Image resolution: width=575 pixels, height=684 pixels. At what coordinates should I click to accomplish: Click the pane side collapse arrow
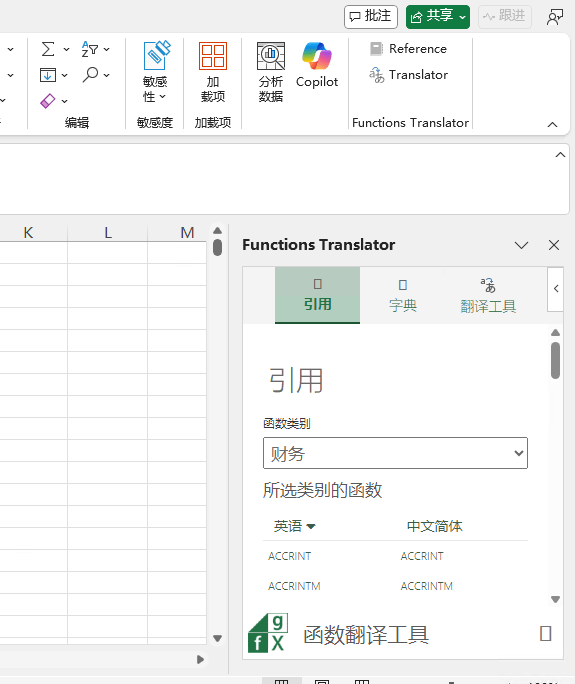tap(556, 289)
